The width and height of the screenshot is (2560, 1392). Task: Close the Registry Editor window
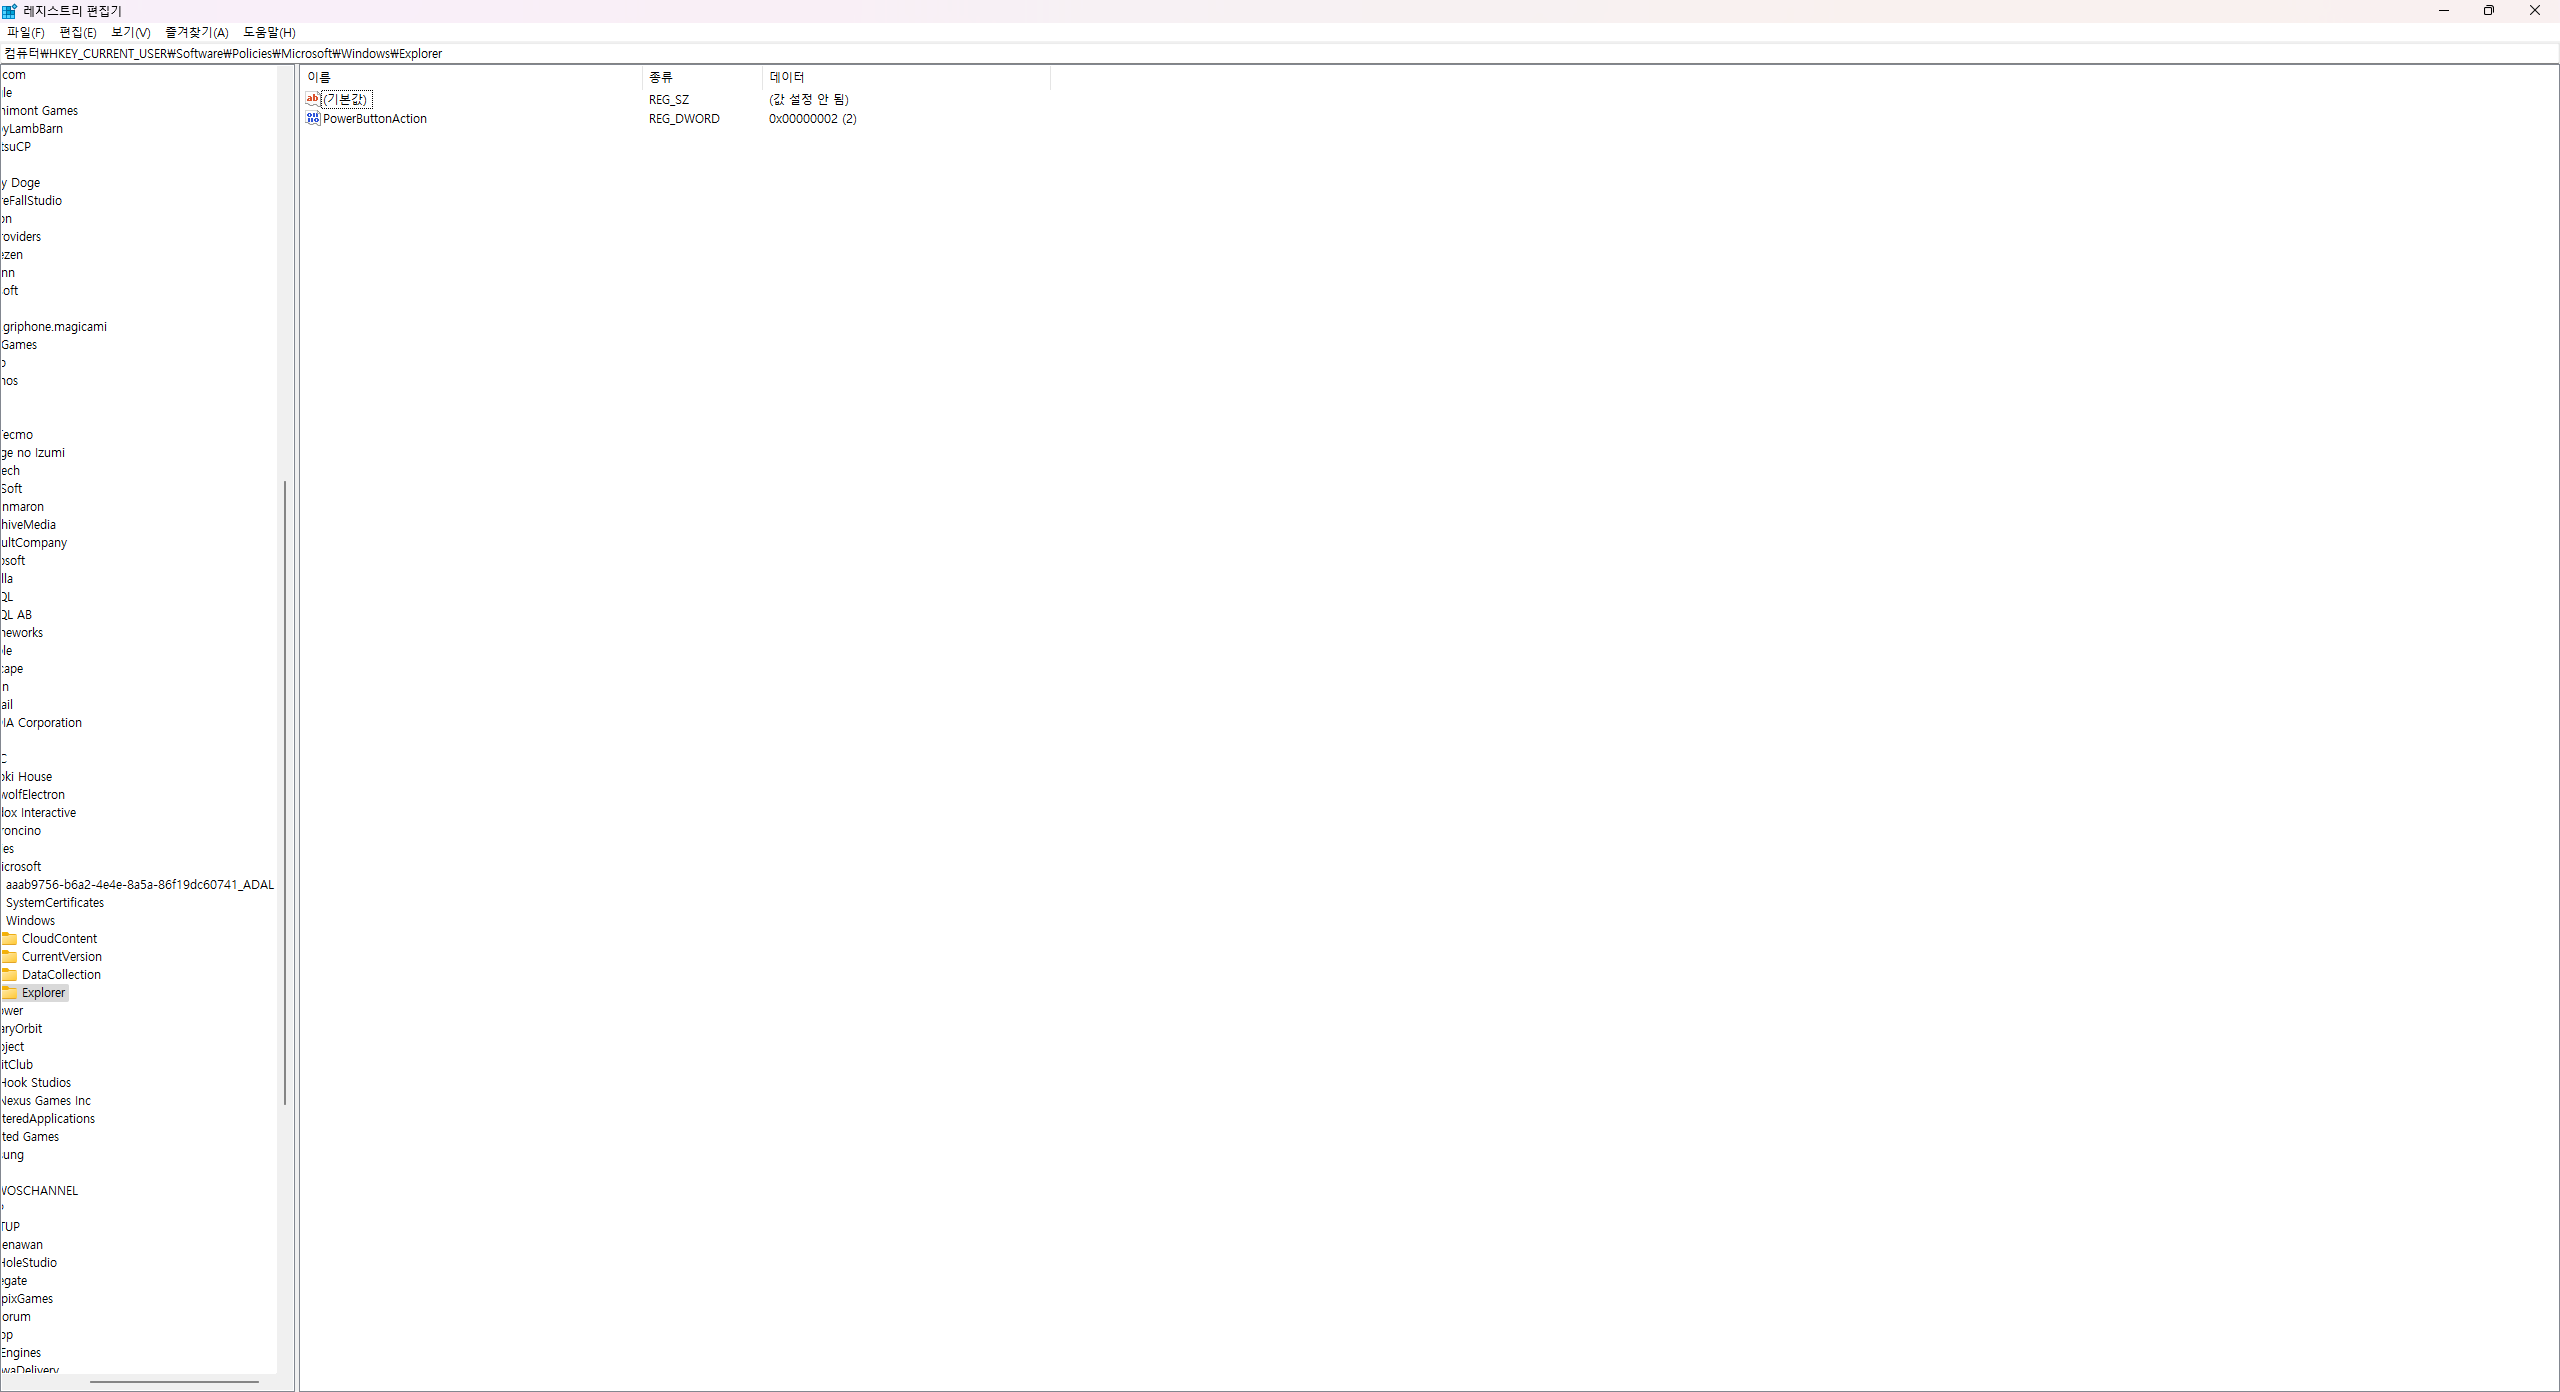(2535, 11)
